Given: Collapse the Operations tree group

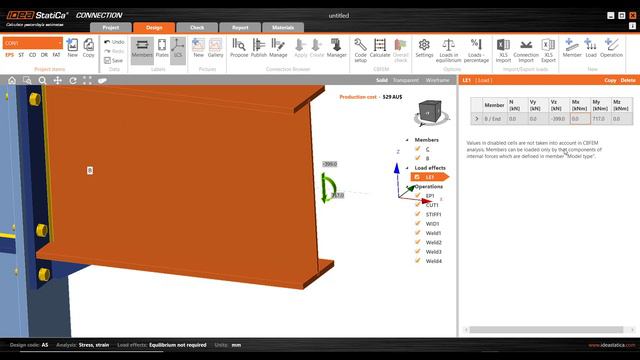Looking at the screenshot, I should (x=407, y=187).
